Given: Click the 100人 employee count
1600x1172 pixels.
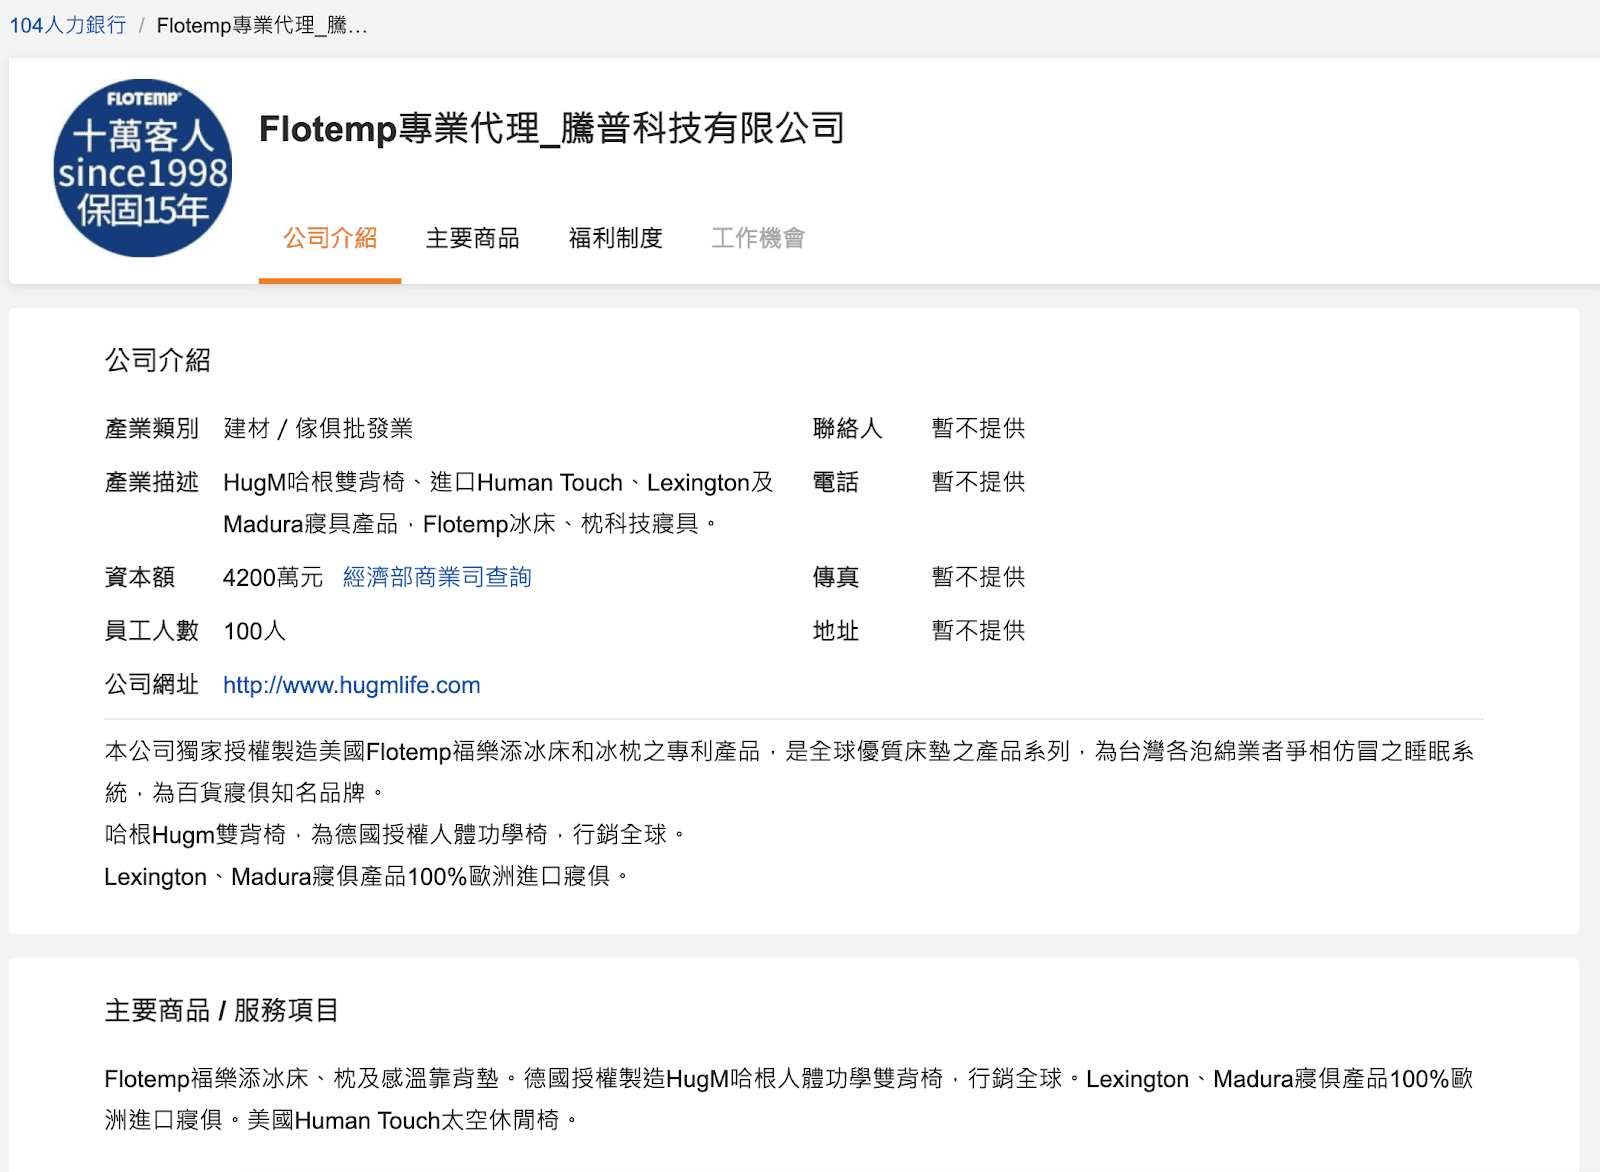Looking at the screenshot, I should [254, 631].
